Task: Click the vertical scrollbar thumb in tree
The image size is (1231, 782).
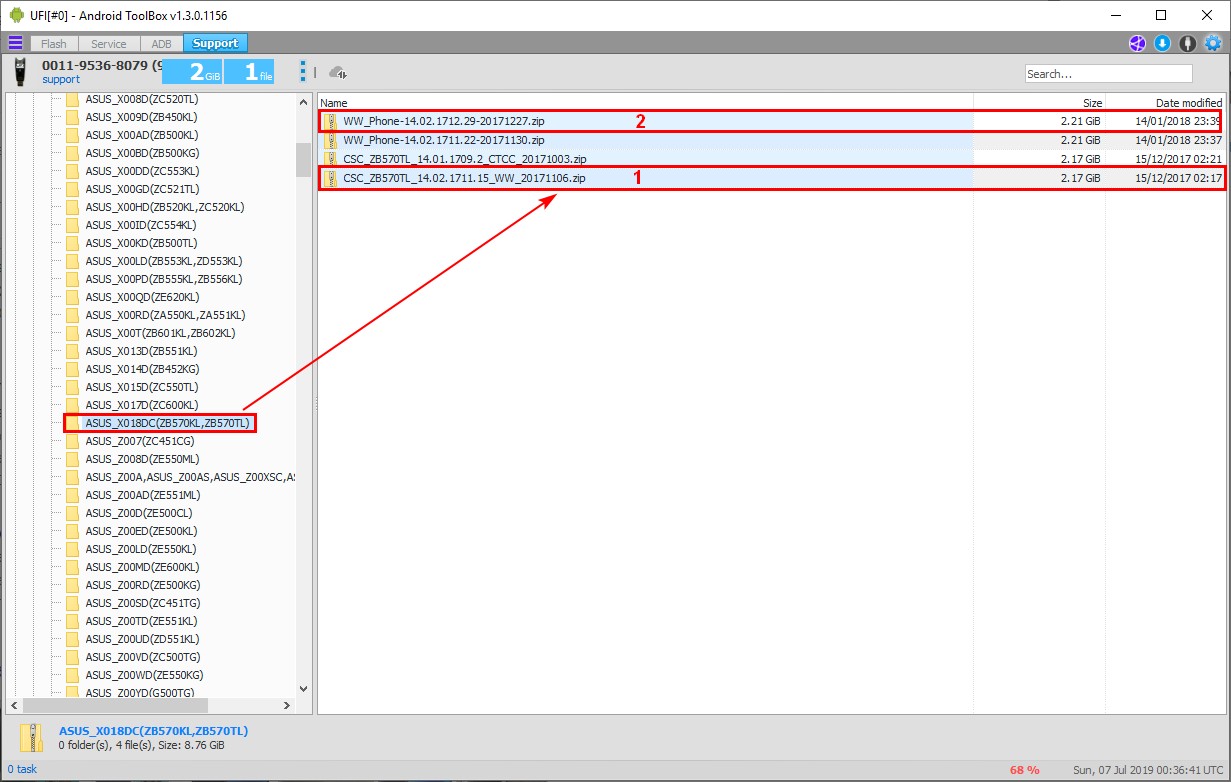Action: [x=304, y=160]
